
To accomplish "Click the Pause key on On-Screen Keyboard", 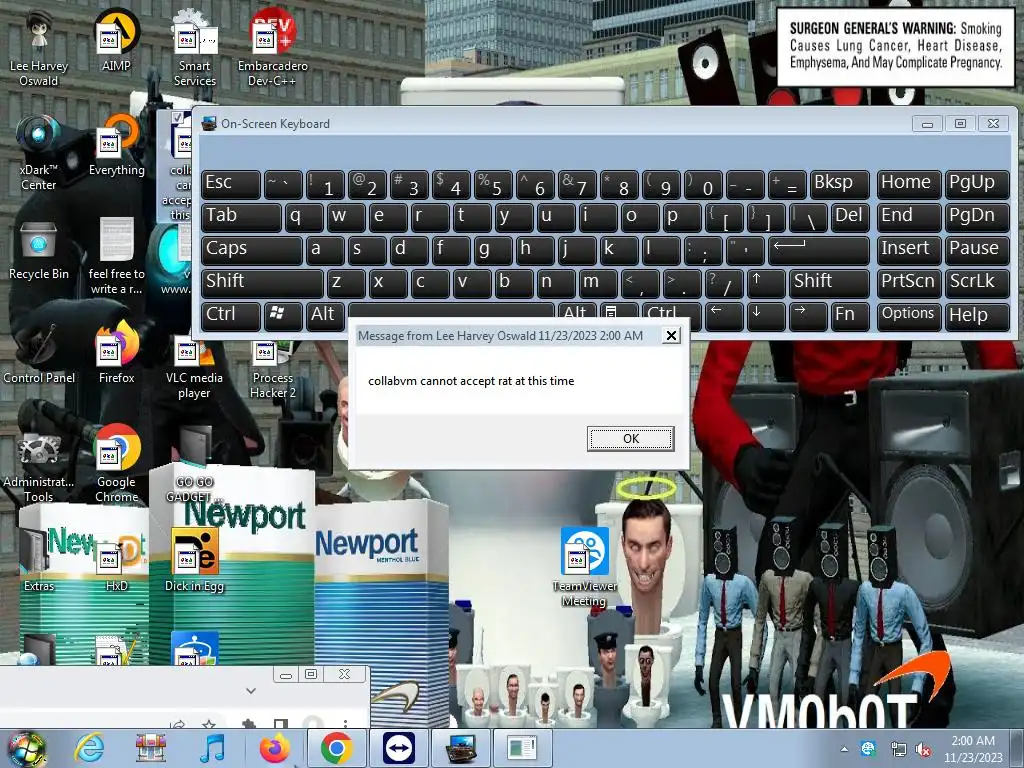I will (x=977, y=249).
